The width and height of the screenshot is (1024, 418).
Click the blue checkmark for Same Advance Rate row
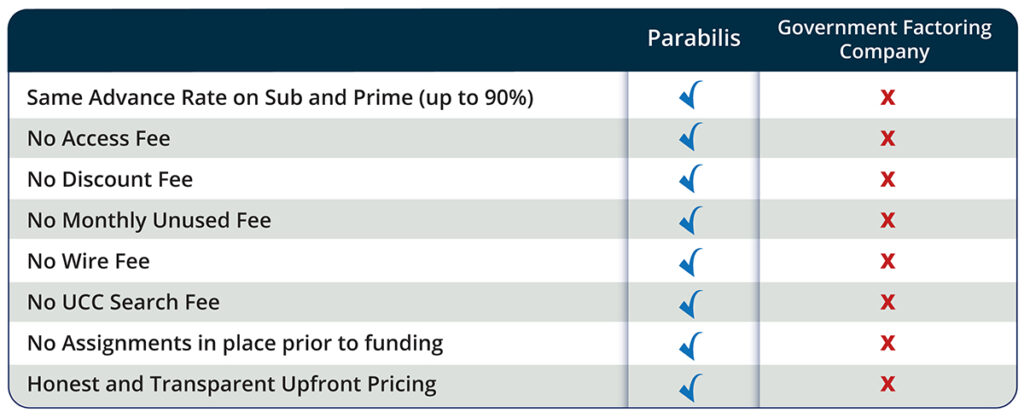691,97
